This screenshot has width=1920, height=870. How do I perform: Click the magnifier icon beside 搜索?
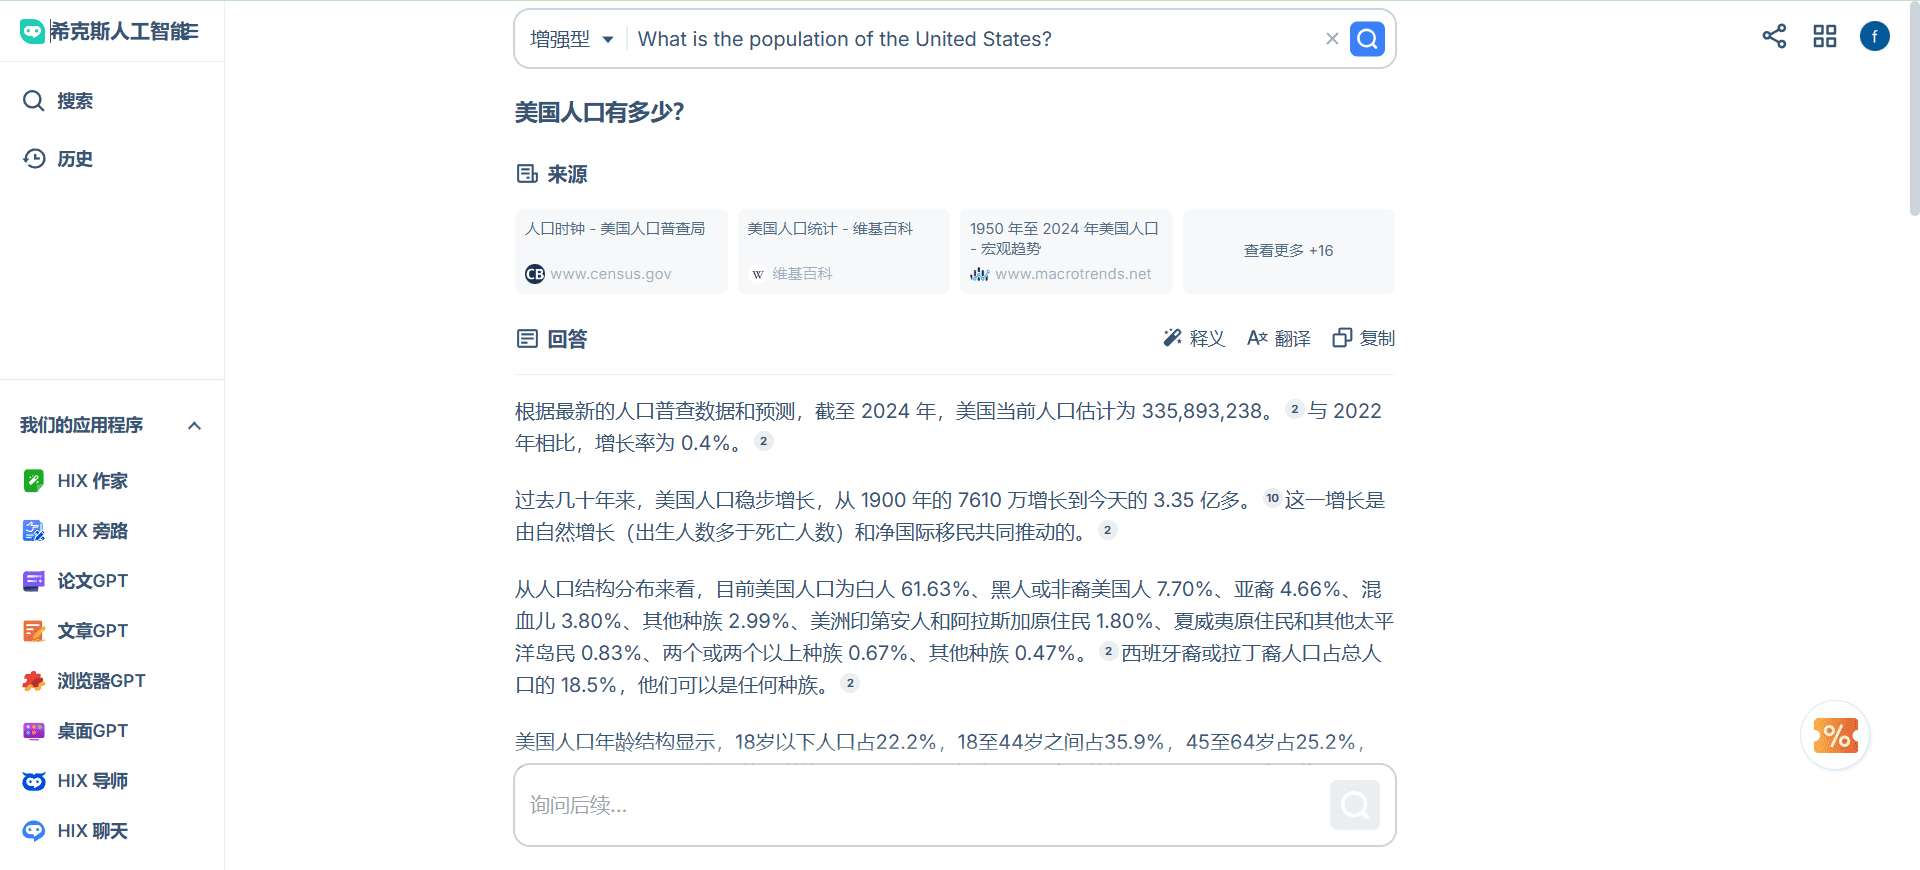pos(34,101)
